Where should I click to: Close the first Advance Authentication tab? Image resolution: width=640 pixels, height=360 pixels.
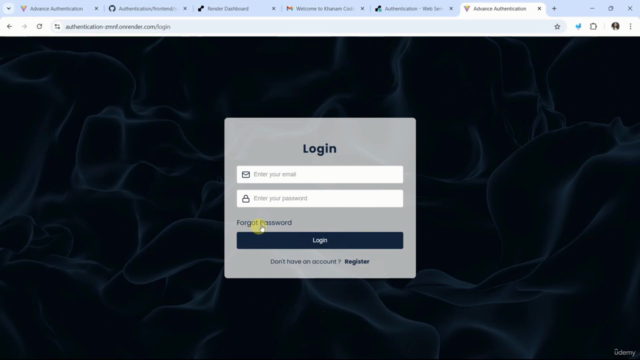coord(96,9)
